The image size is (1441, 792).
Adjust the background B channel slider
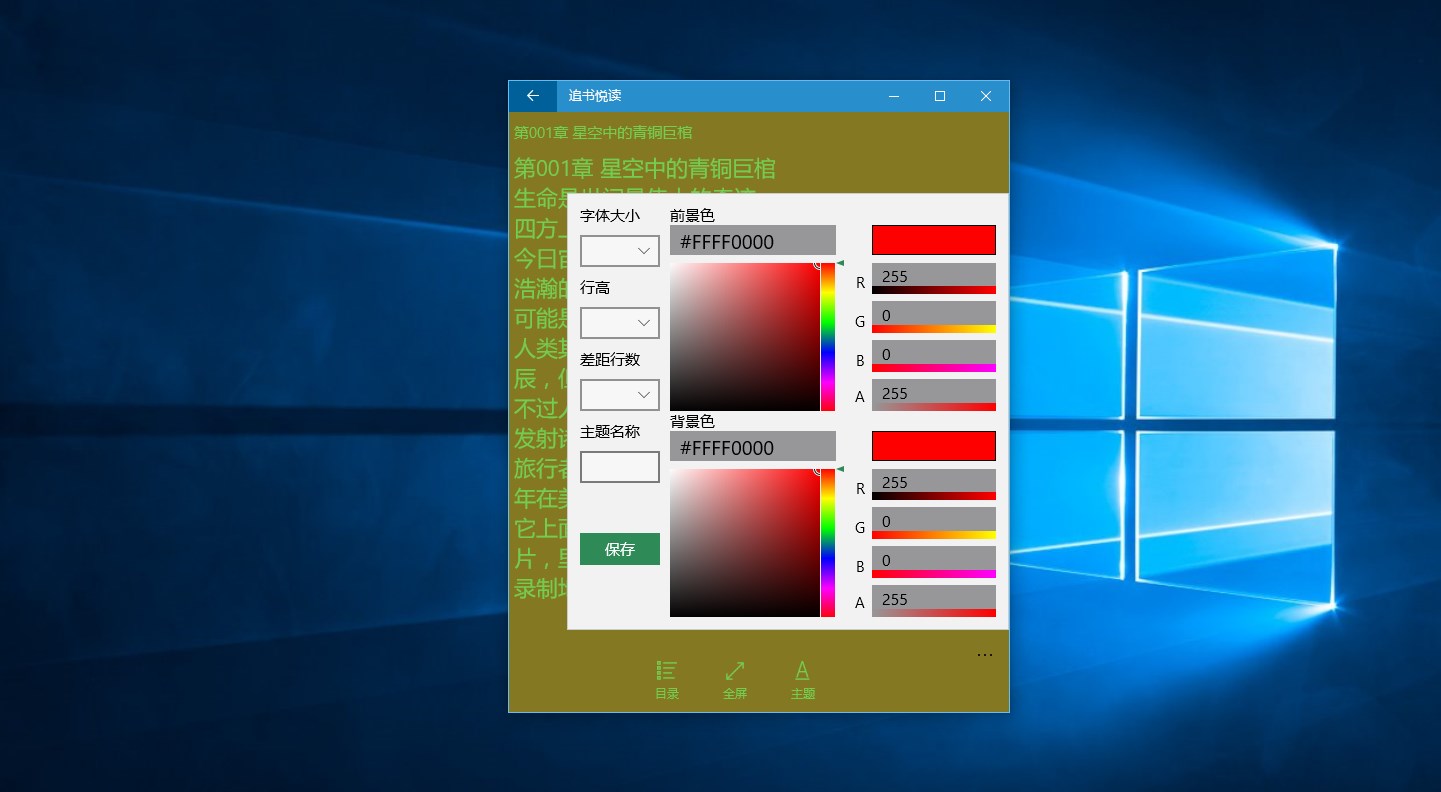tap(933, 560)
